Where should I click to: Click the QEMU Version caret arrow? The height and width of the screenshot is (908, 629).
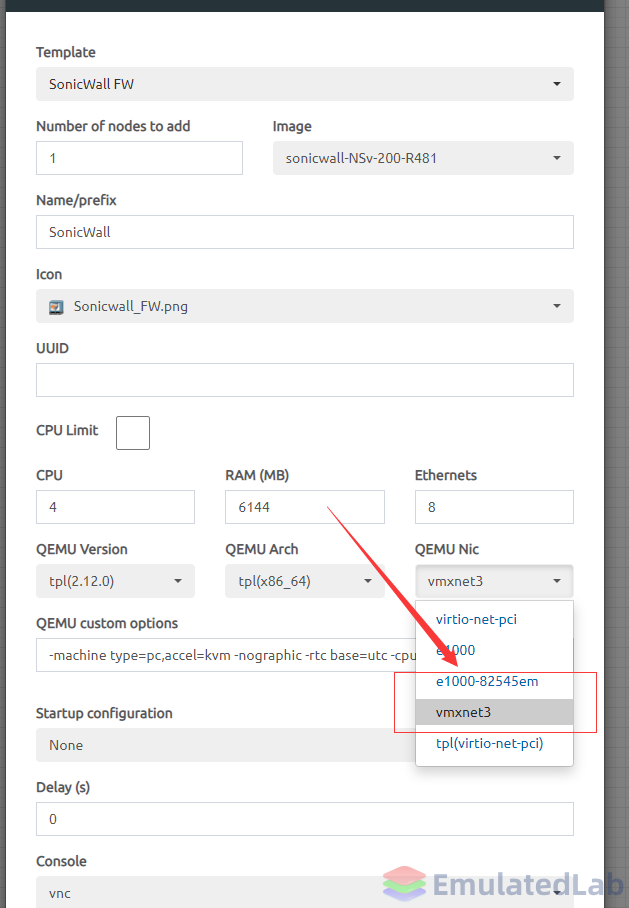click(x=178, y=581)
